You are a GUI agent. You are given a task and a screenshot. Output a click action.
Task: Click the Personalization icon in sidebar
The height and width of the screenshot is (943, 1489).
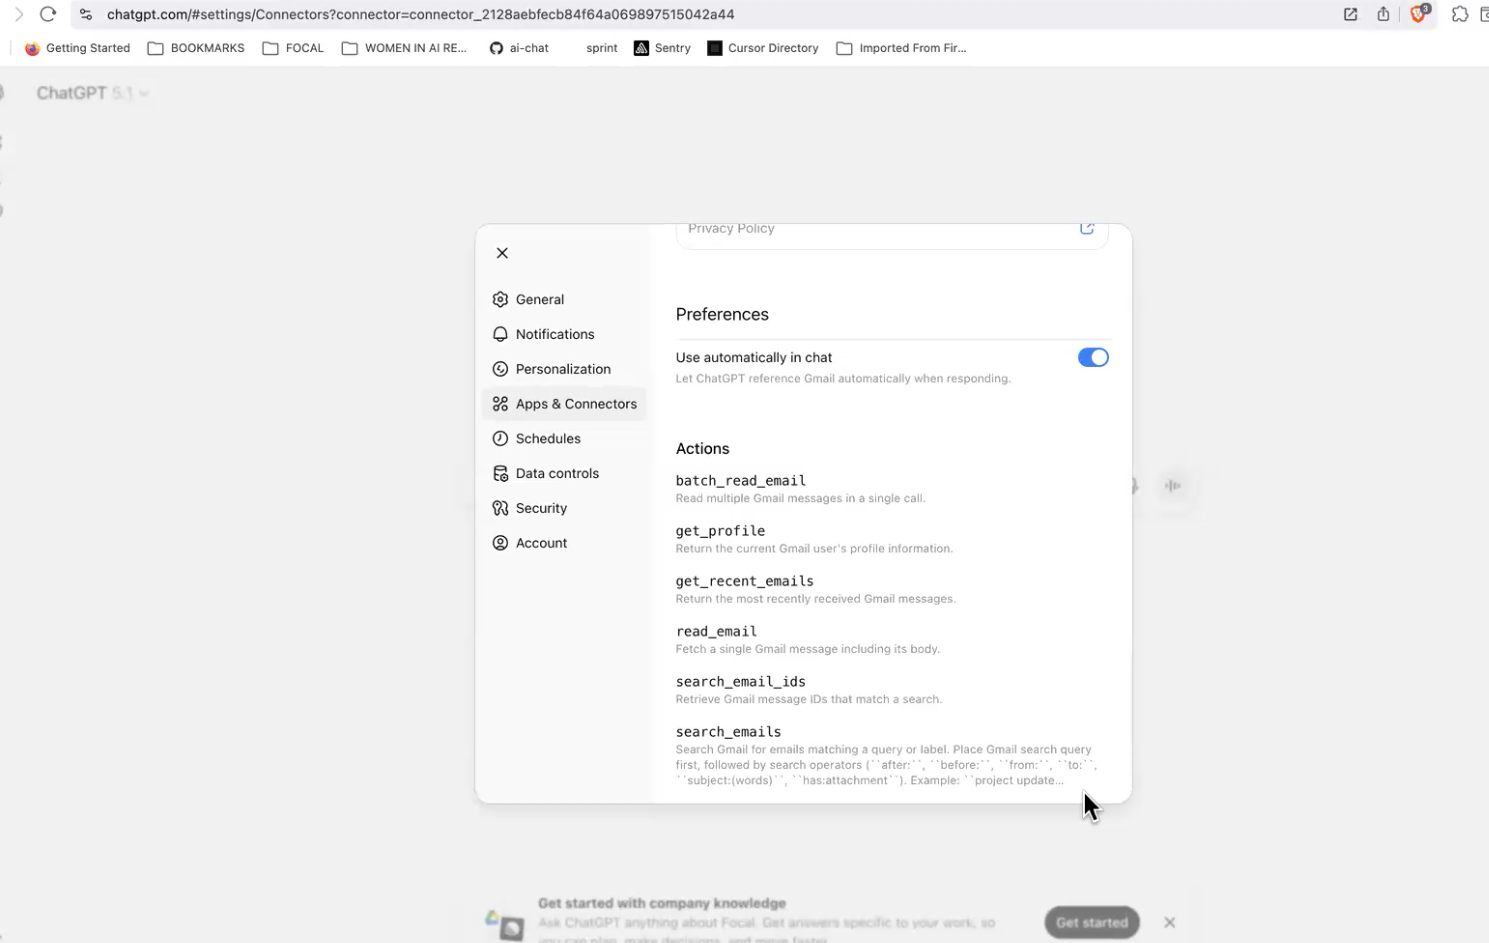click(500, 369)
